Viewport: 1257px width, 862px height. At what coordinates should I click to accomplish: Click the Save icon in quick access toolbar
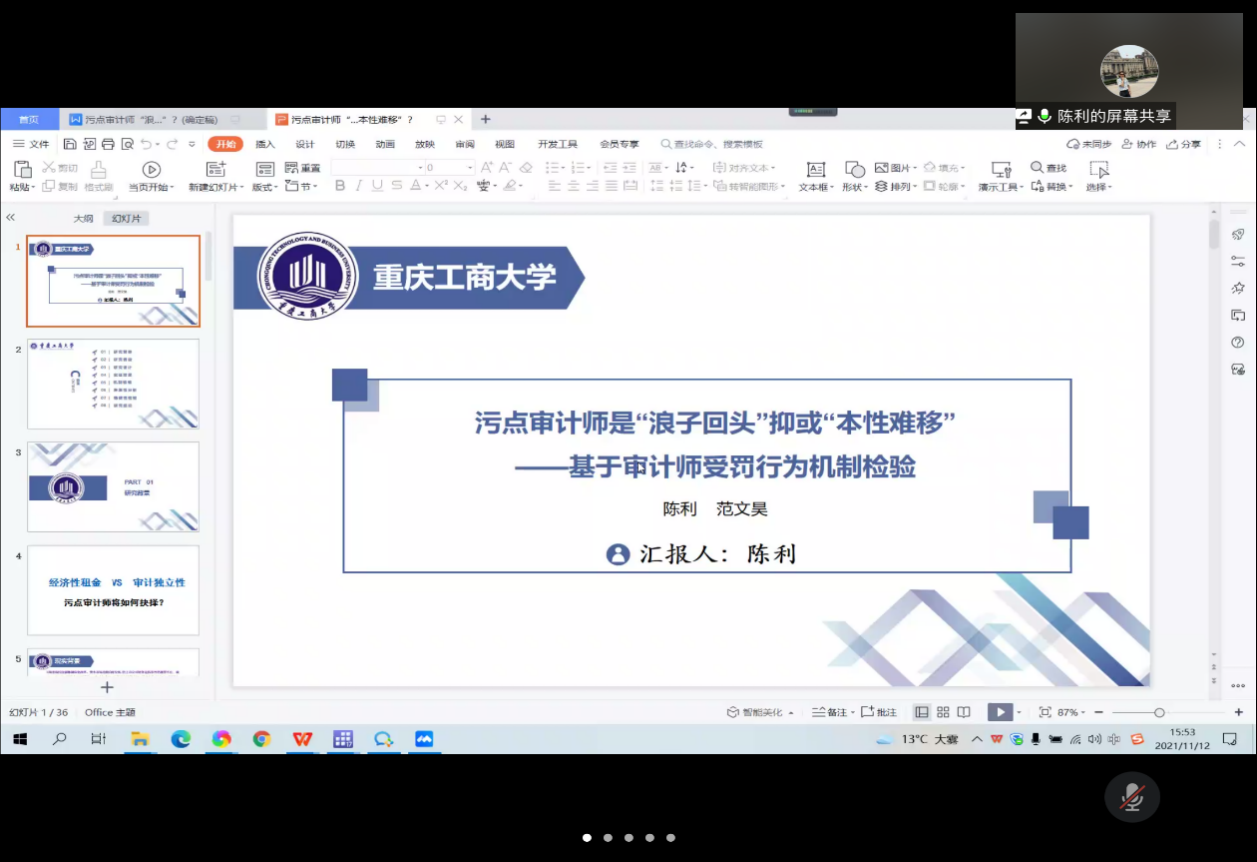(70, 144)
